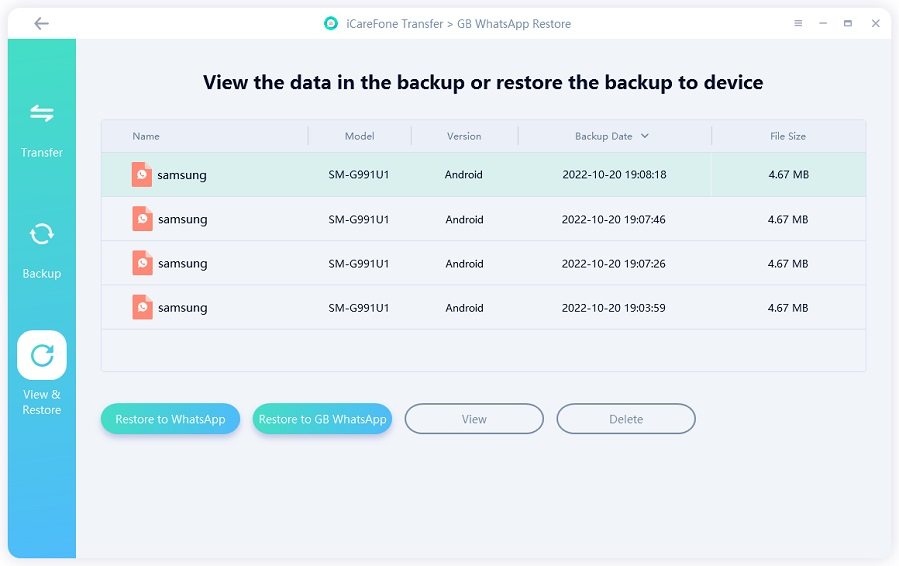
Task: Select samsung name in 19:07:26 row
Action: [182, 263]
